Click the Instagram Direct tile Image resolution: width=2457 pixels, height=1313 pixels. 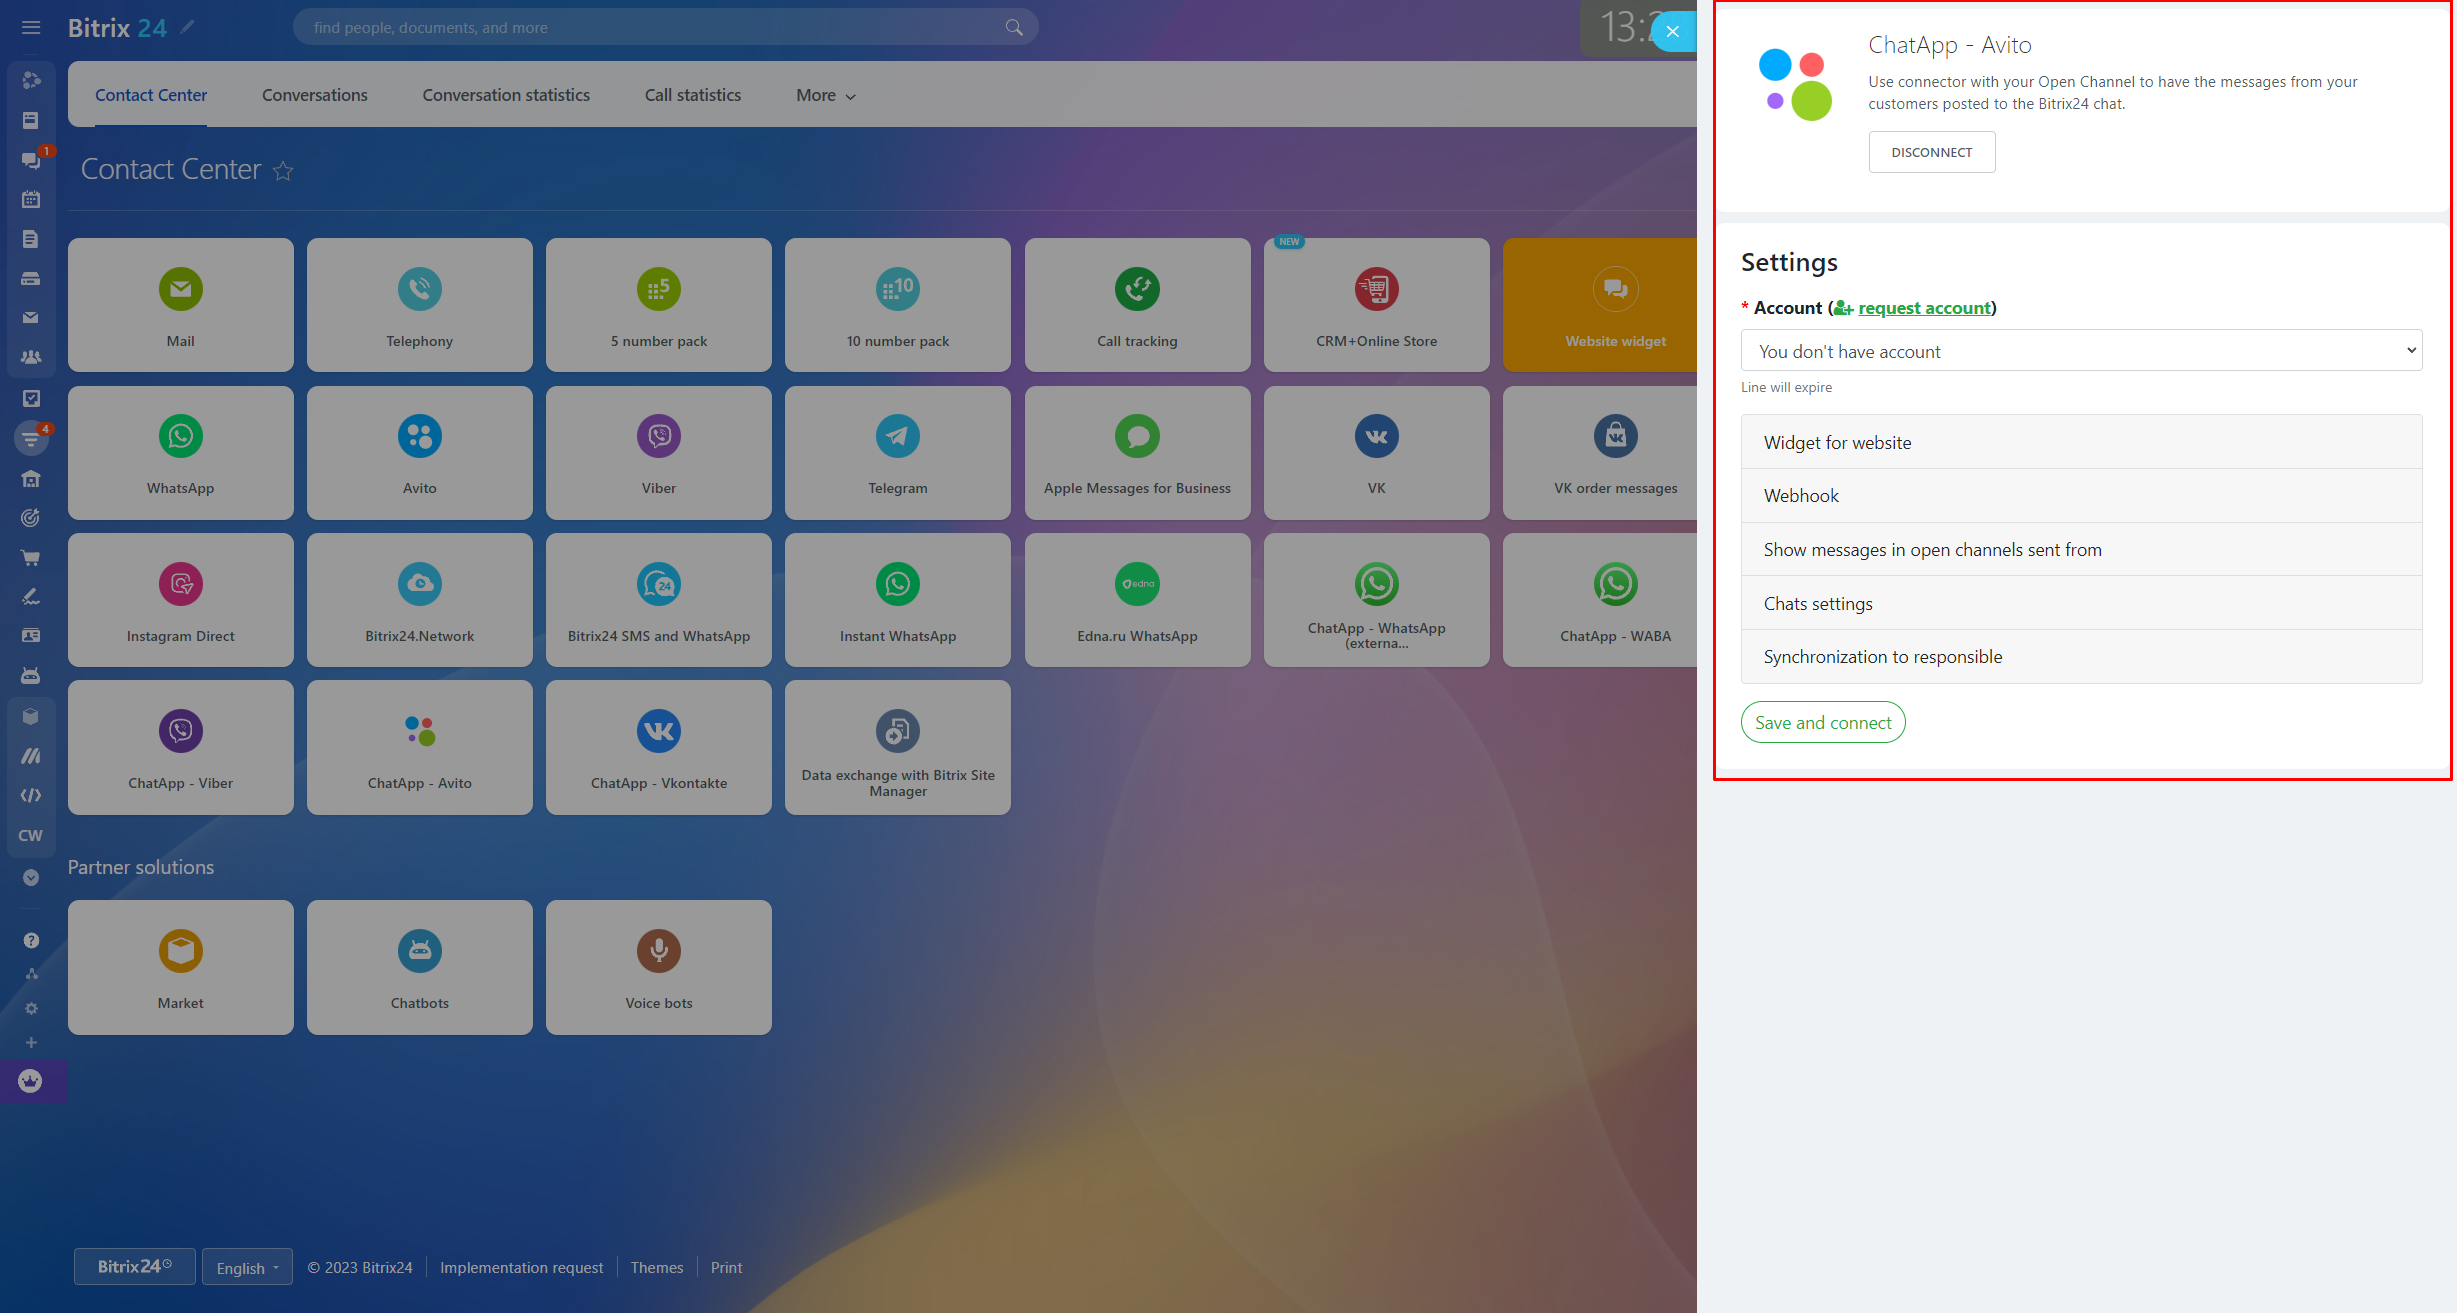[x=180, y=600]
